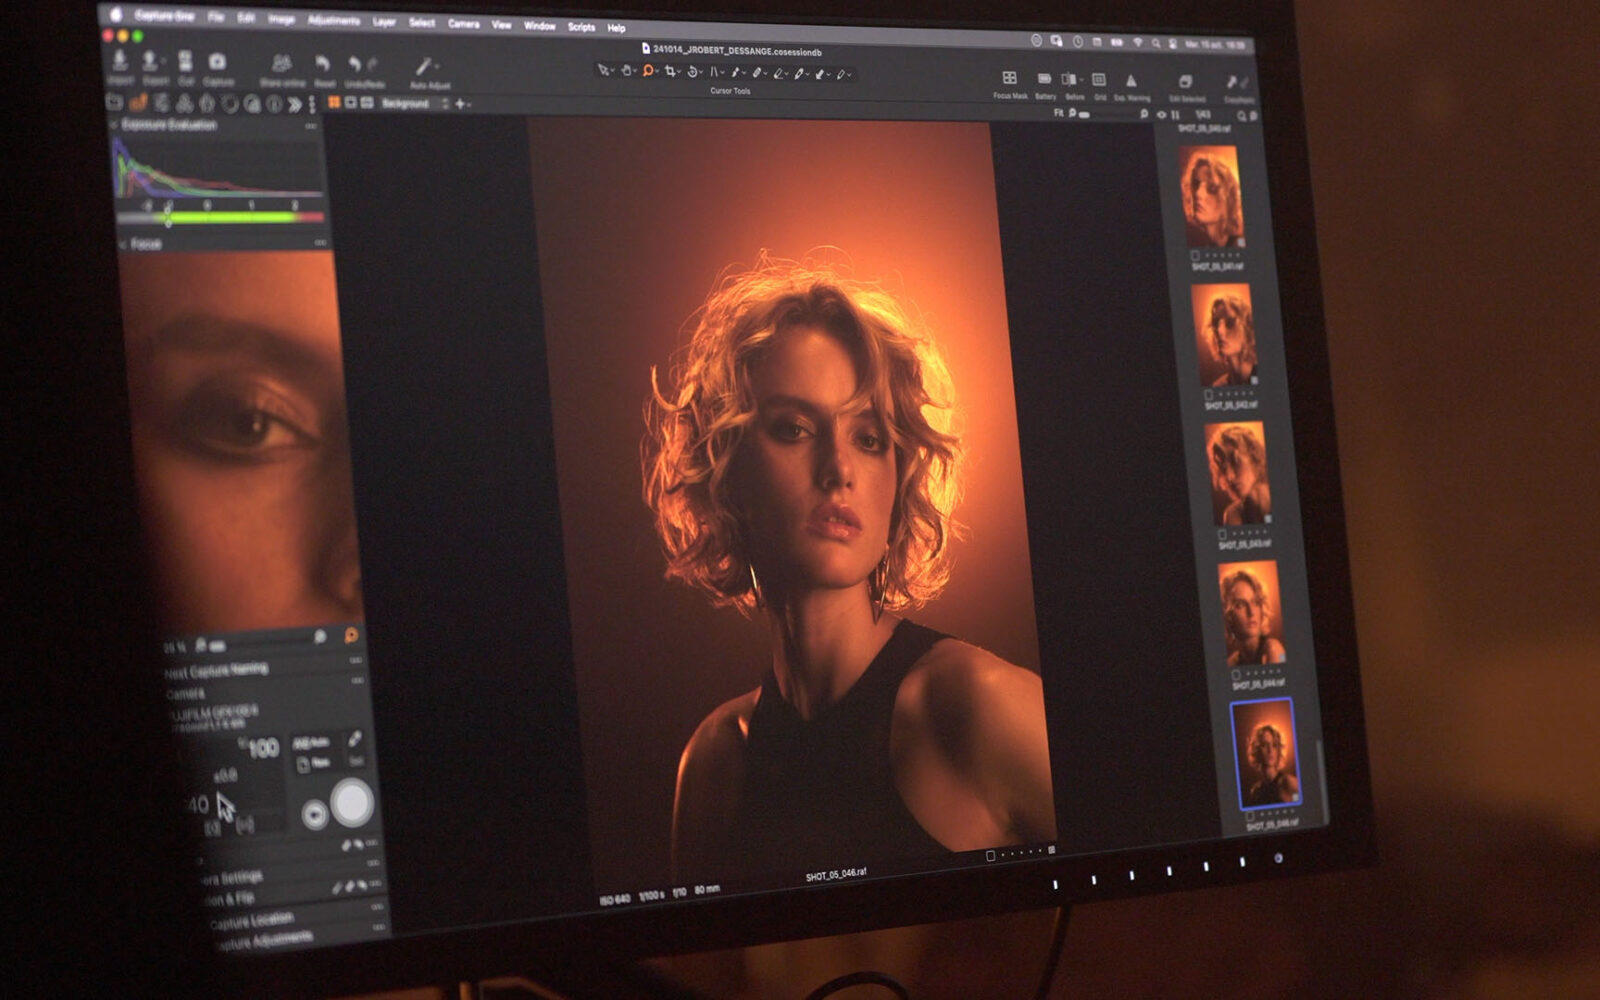The width and height of the screenshot is (1600, 1000).
Task: Select the Pan hand cursor tool
Action: point(626,71)
